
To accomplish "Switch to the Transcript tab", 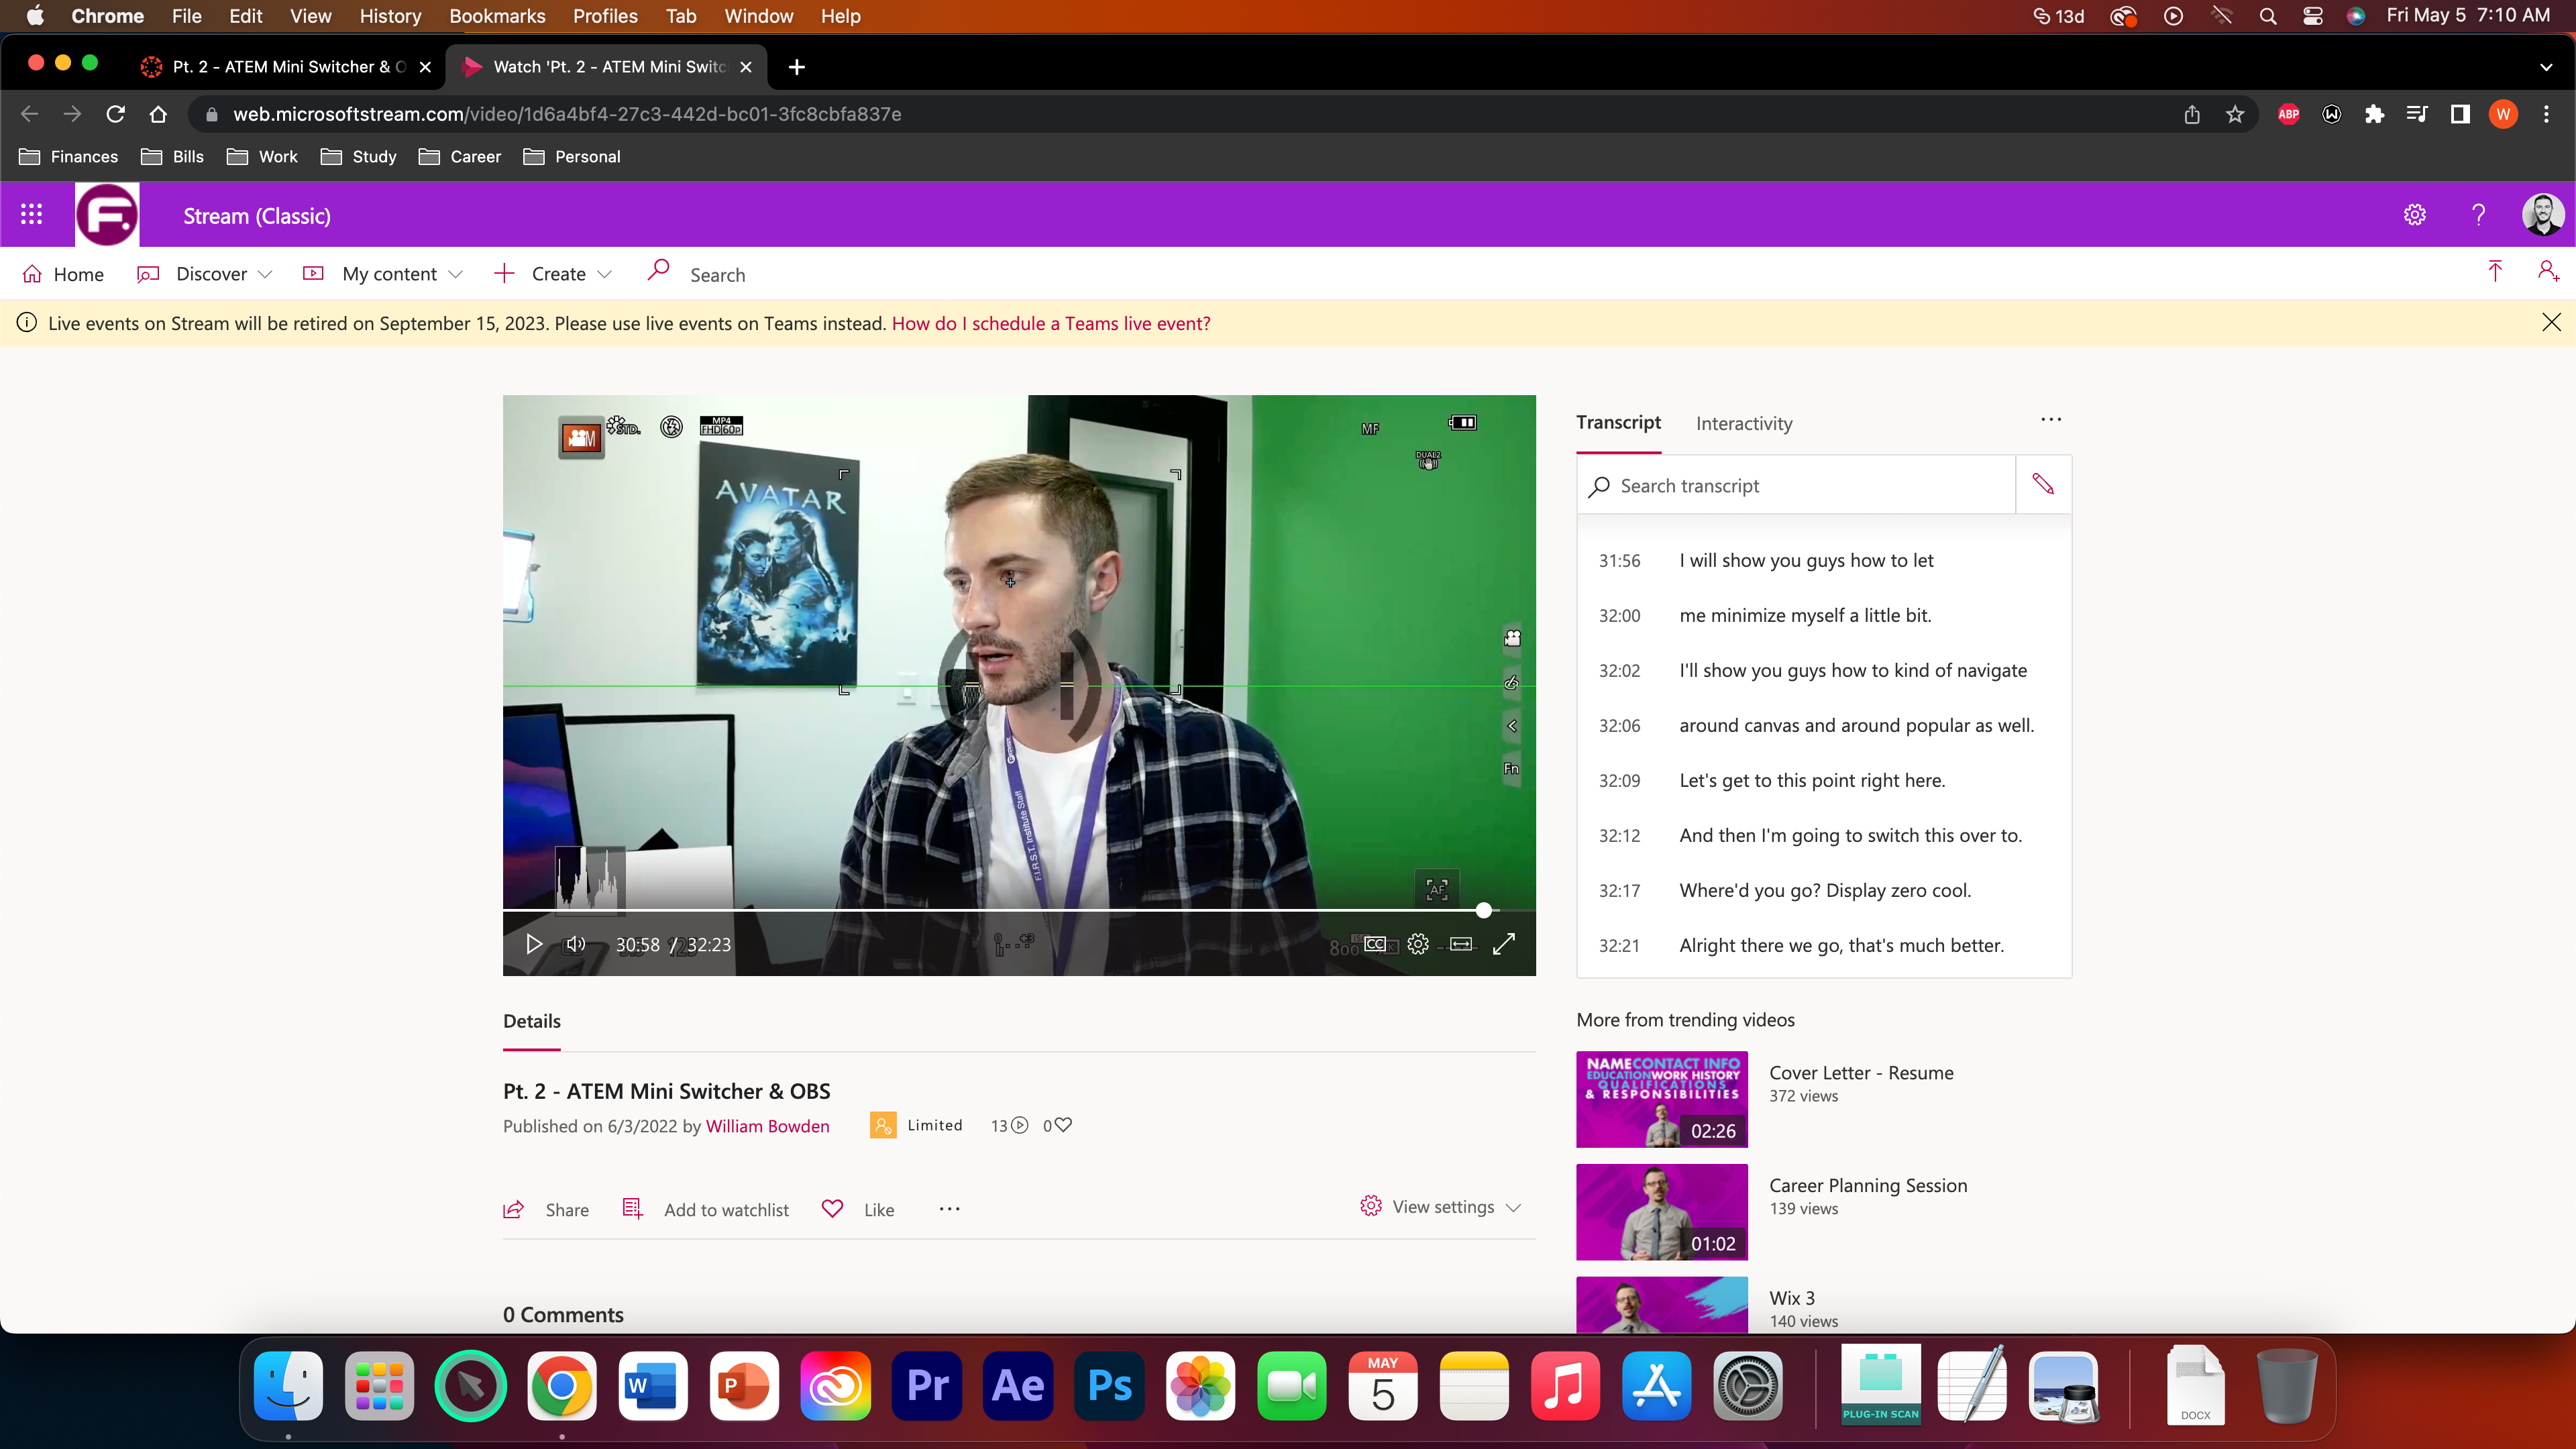I will [1618, 422].
